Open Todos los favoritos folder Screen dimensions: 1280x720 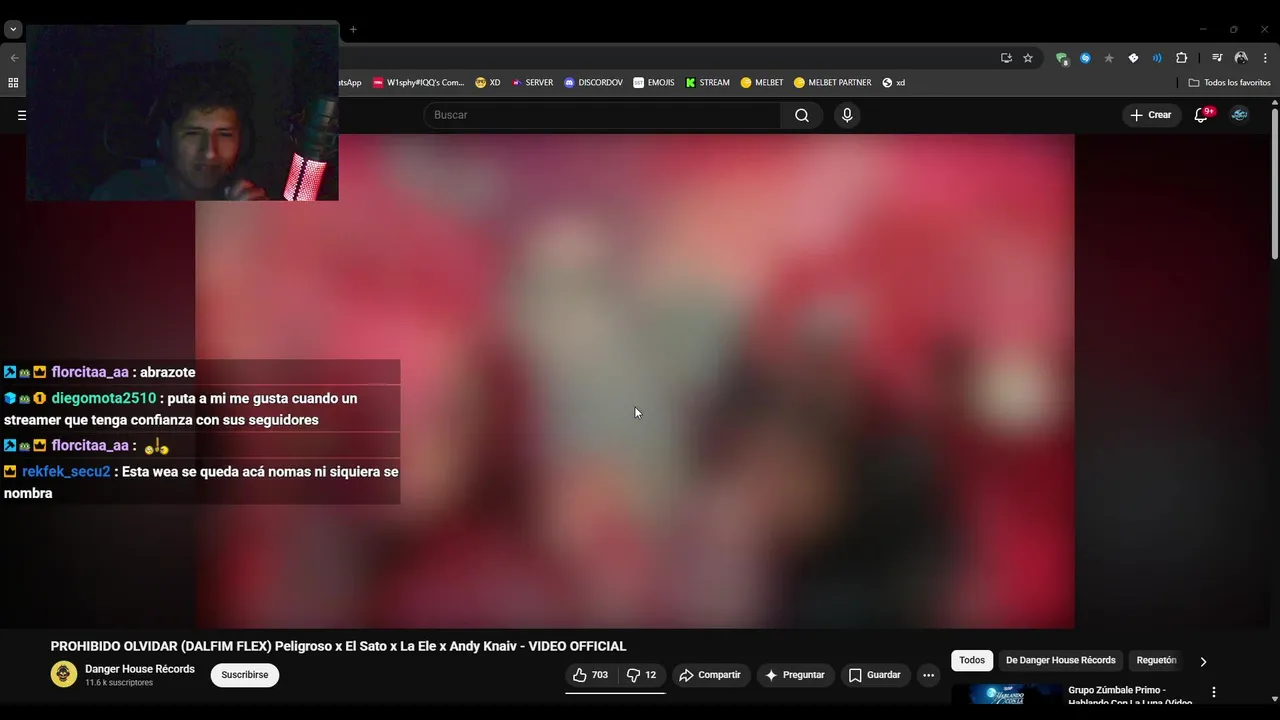[1229, 83]
